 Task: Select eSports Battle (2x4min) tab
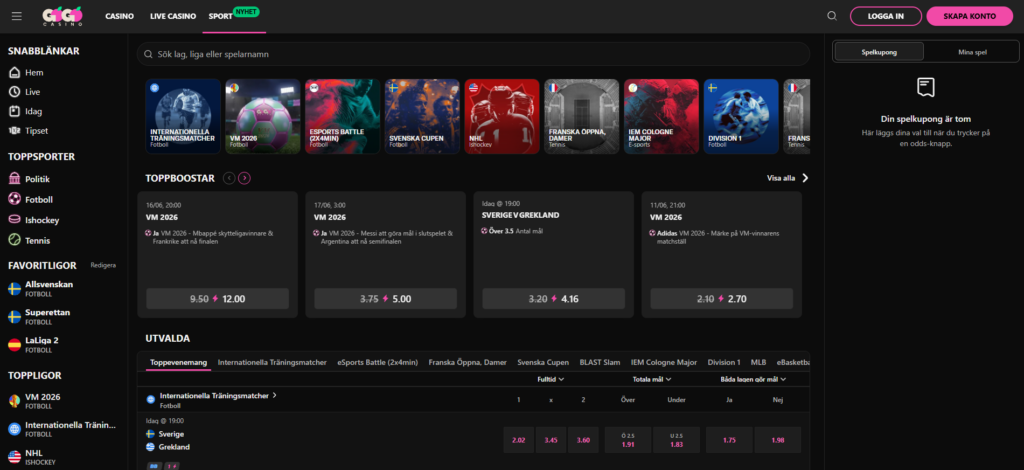click(x=377, y=362)
